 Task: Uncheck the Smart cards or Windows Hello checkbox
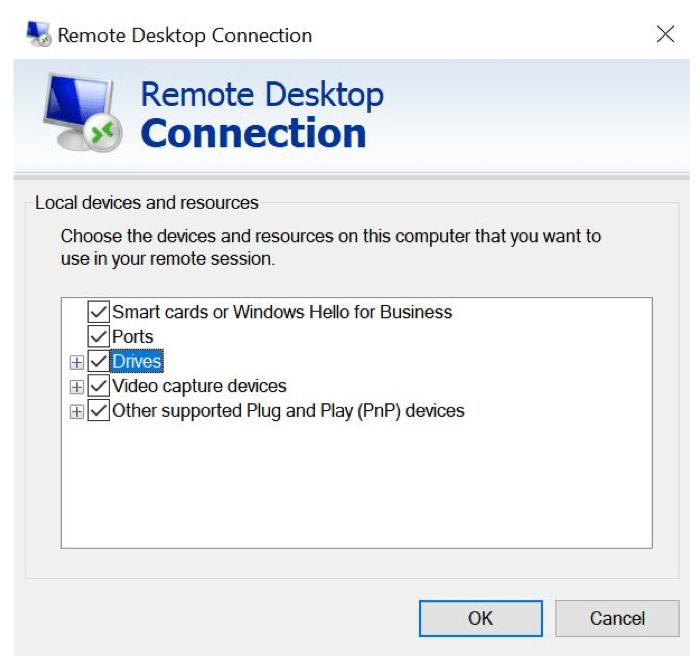coord(98,312)
